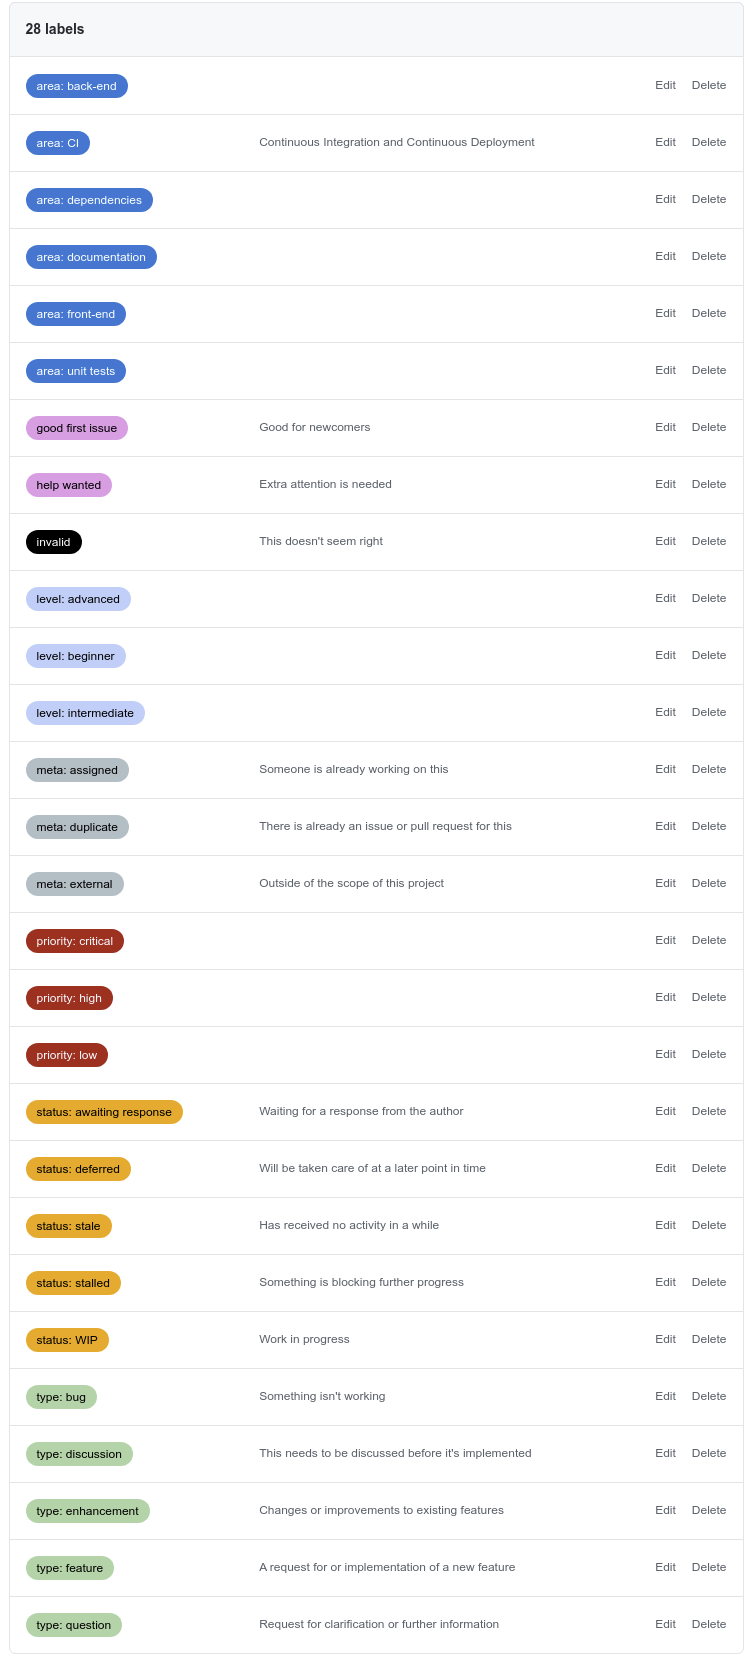
Task: Open the "area: dependencies" label
Action: pyautogui.click(x=89, y=200)
